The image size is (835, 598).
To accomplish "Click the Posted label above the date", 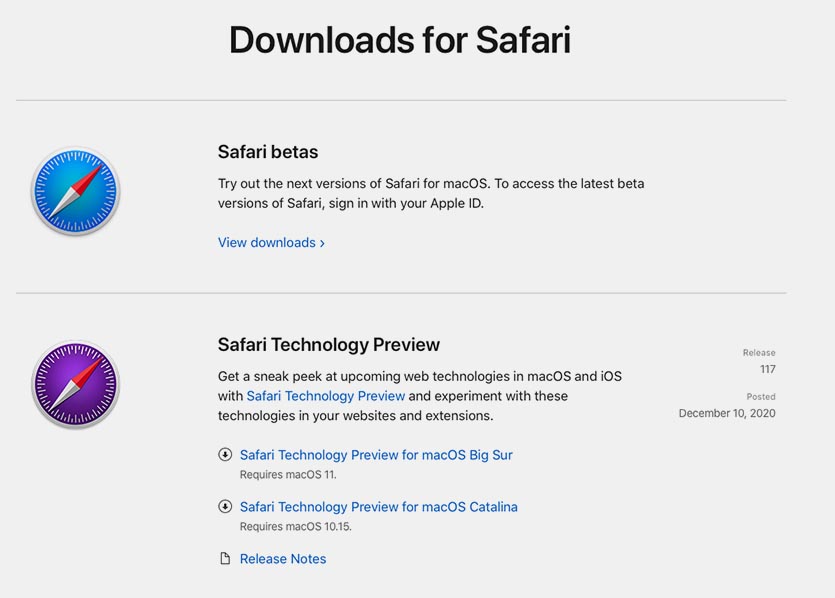I will click(x=760, y=397).
